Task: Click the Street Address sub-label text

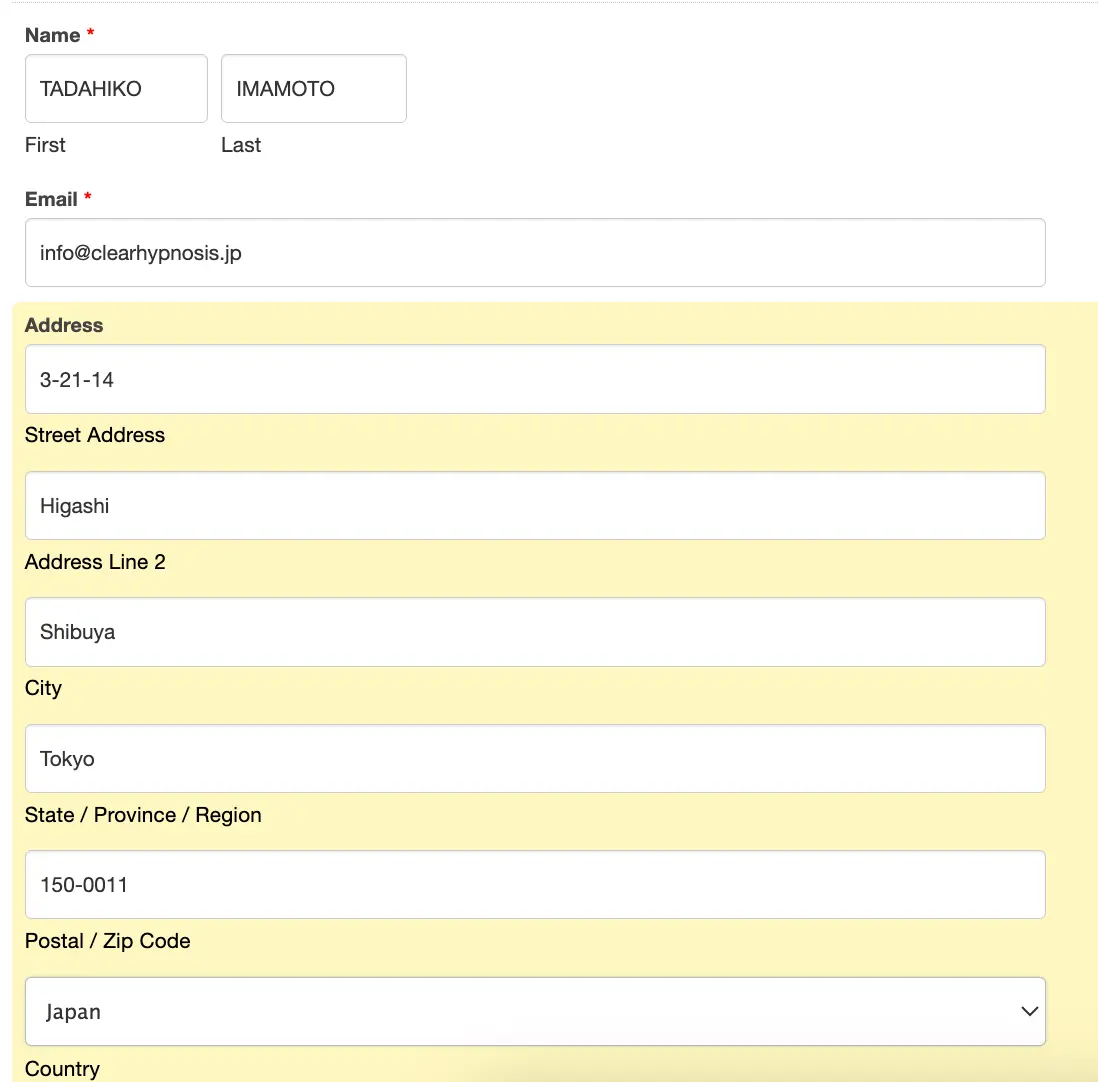Action: (95, 435)
